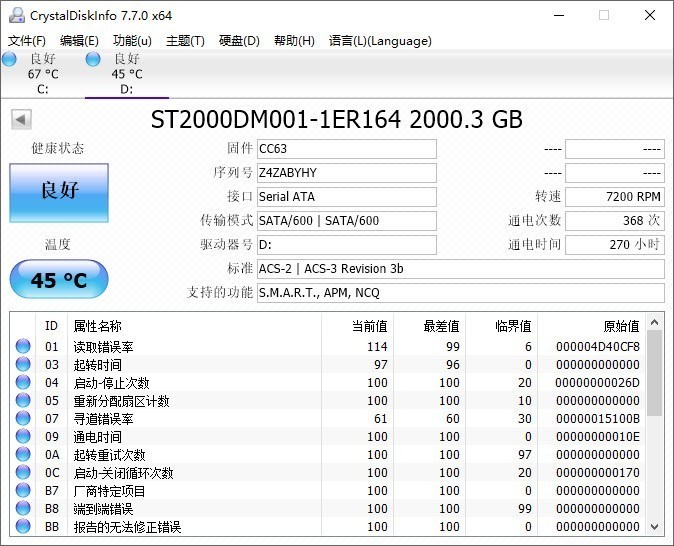Click the status icon for 重新分配扇区计数 row
This screenshot has width=674, height=546.
coord(23,400)
